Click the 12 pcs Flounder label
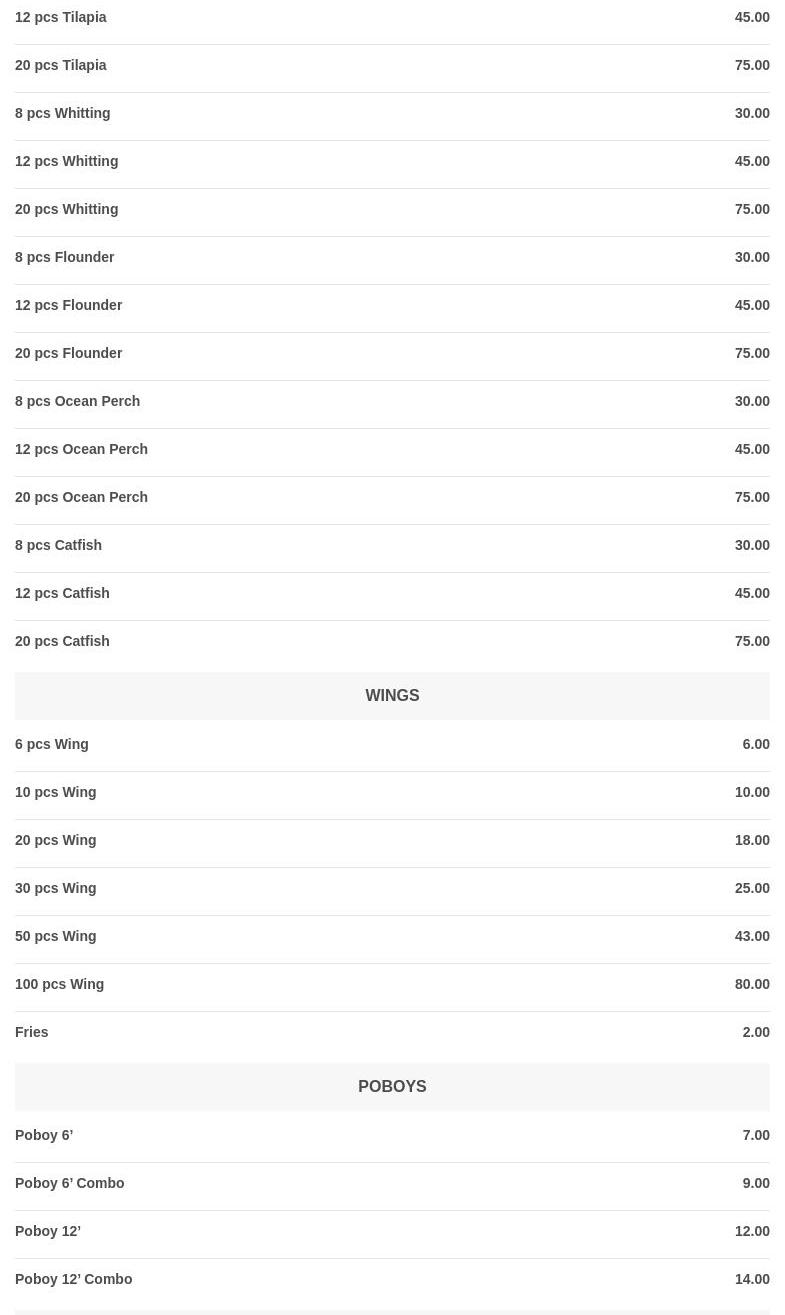This screenshot has height=1315, width=785. click(69, 305)
